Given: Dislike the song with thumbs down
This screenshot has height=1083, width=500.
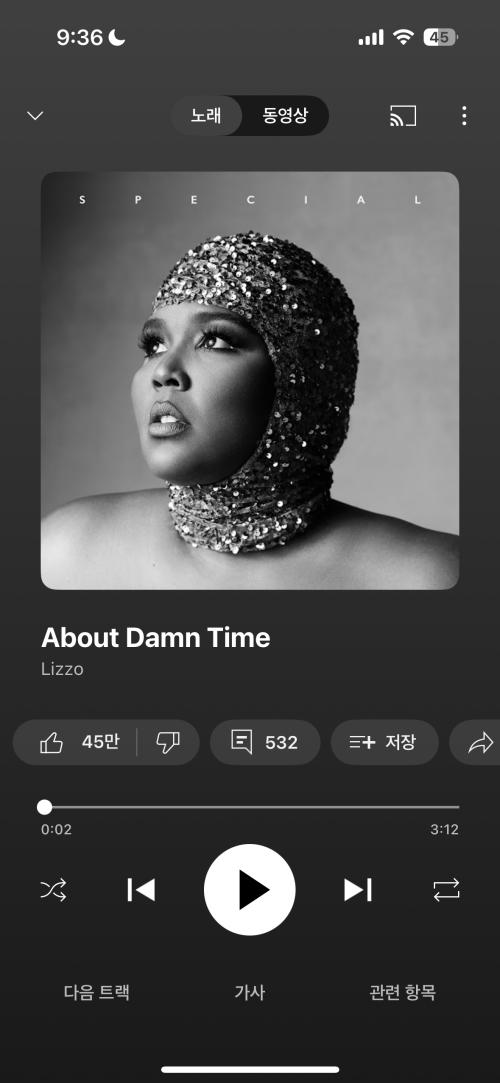Looking at the screenshot, I should [x=168, y=742].
